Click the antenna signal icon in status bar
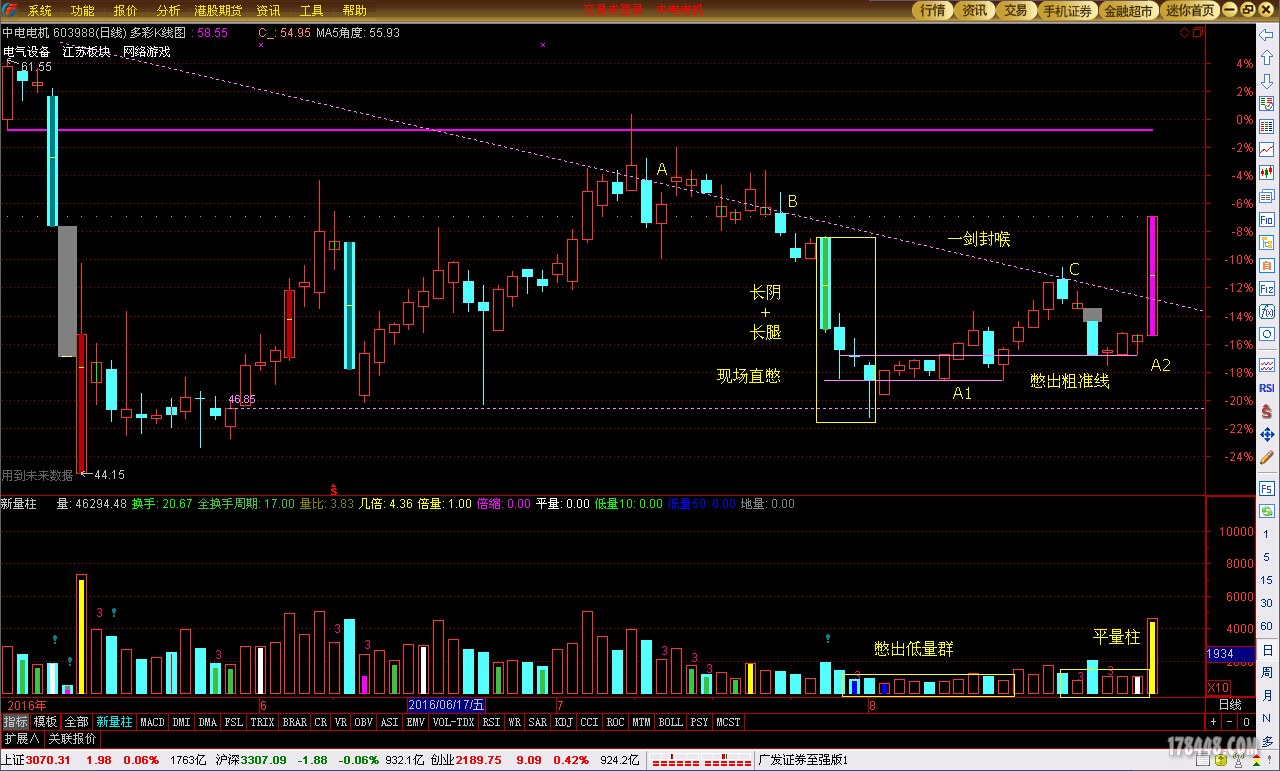The image size is (1280, 771). (1238, 759)
